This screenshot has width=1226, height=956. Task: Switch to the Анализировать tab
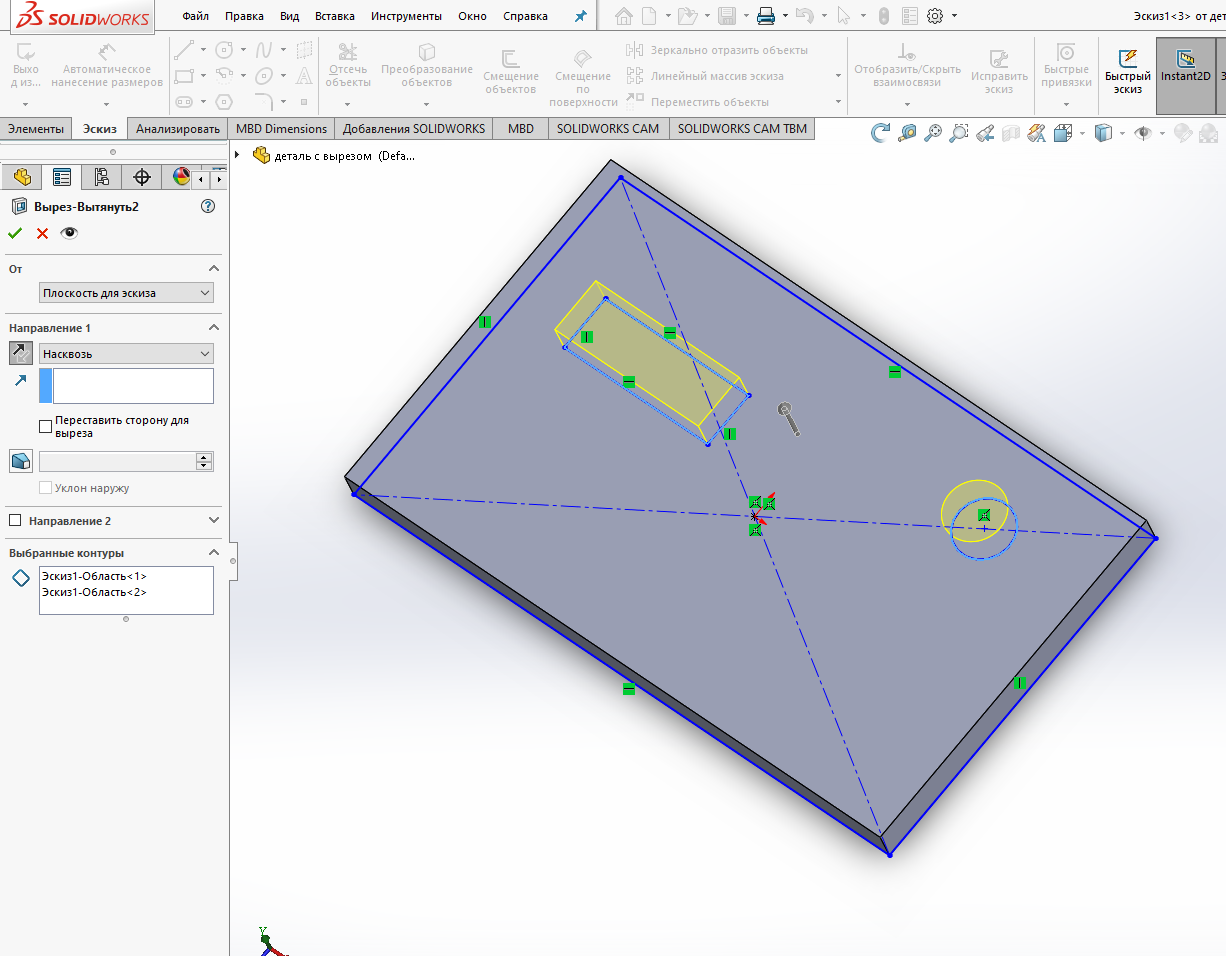[178, 128]
